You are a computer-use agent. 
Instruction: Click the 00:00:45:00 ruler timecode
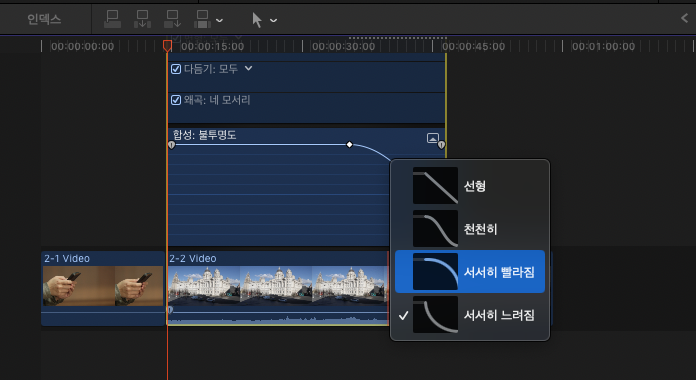pos(473,46)
